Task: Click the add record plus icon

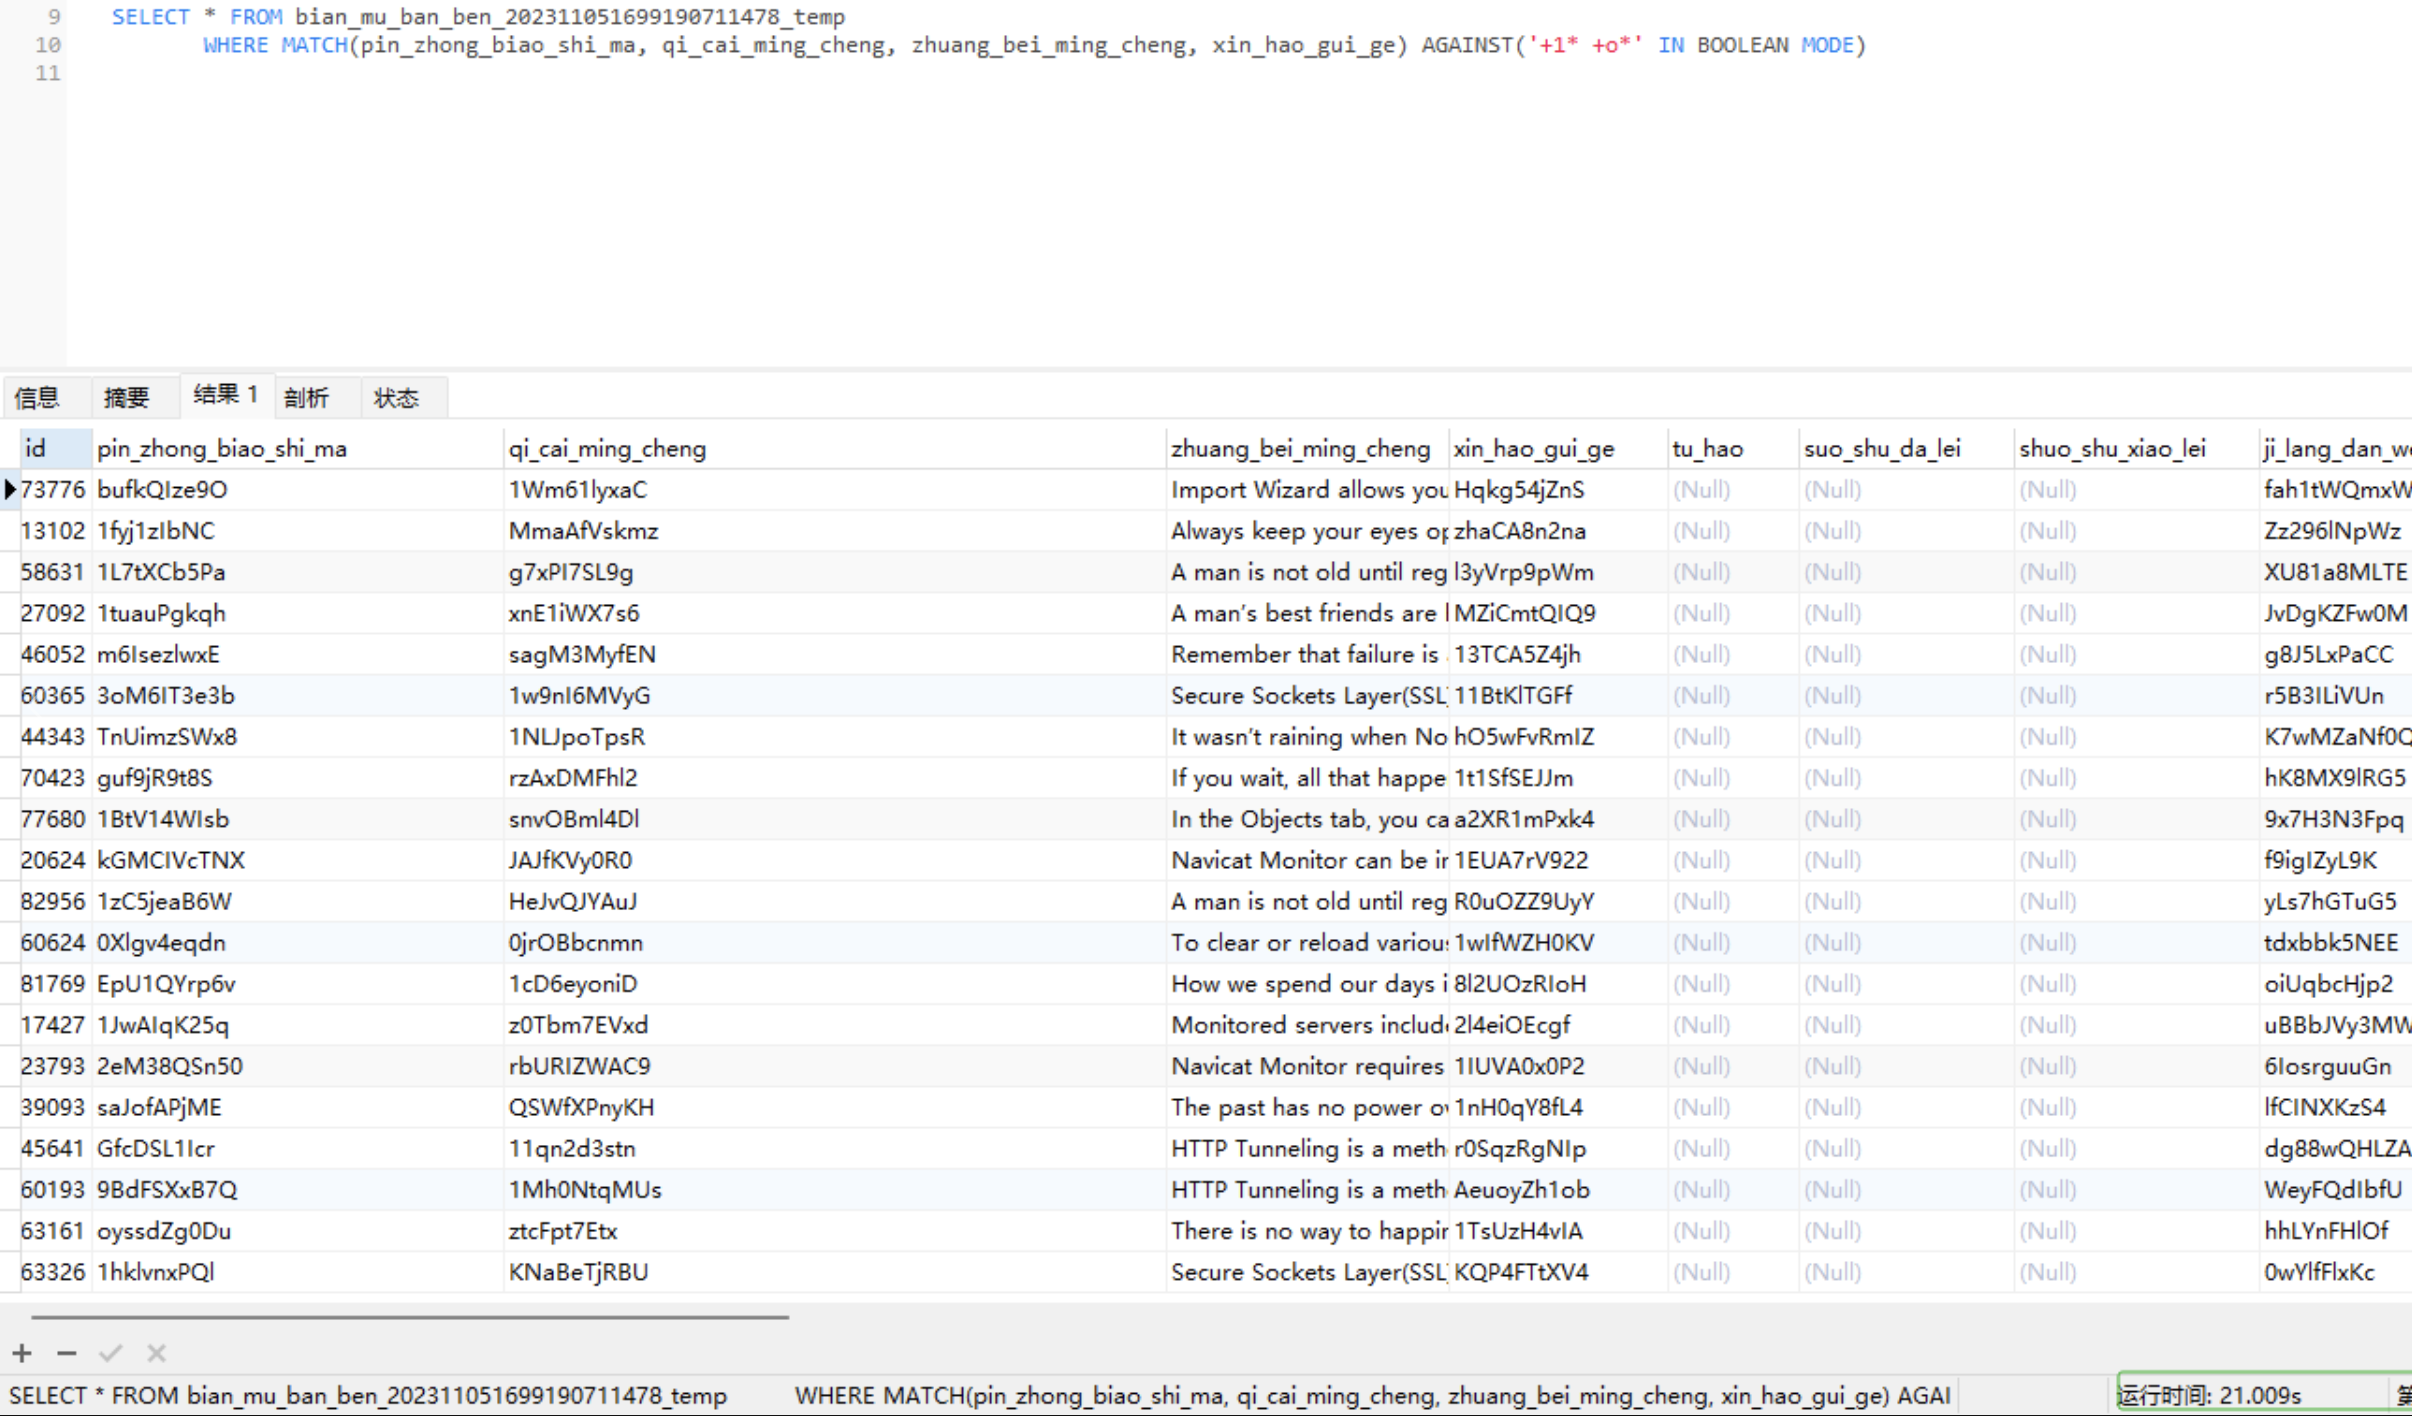Action: [x=22, y=1353]
